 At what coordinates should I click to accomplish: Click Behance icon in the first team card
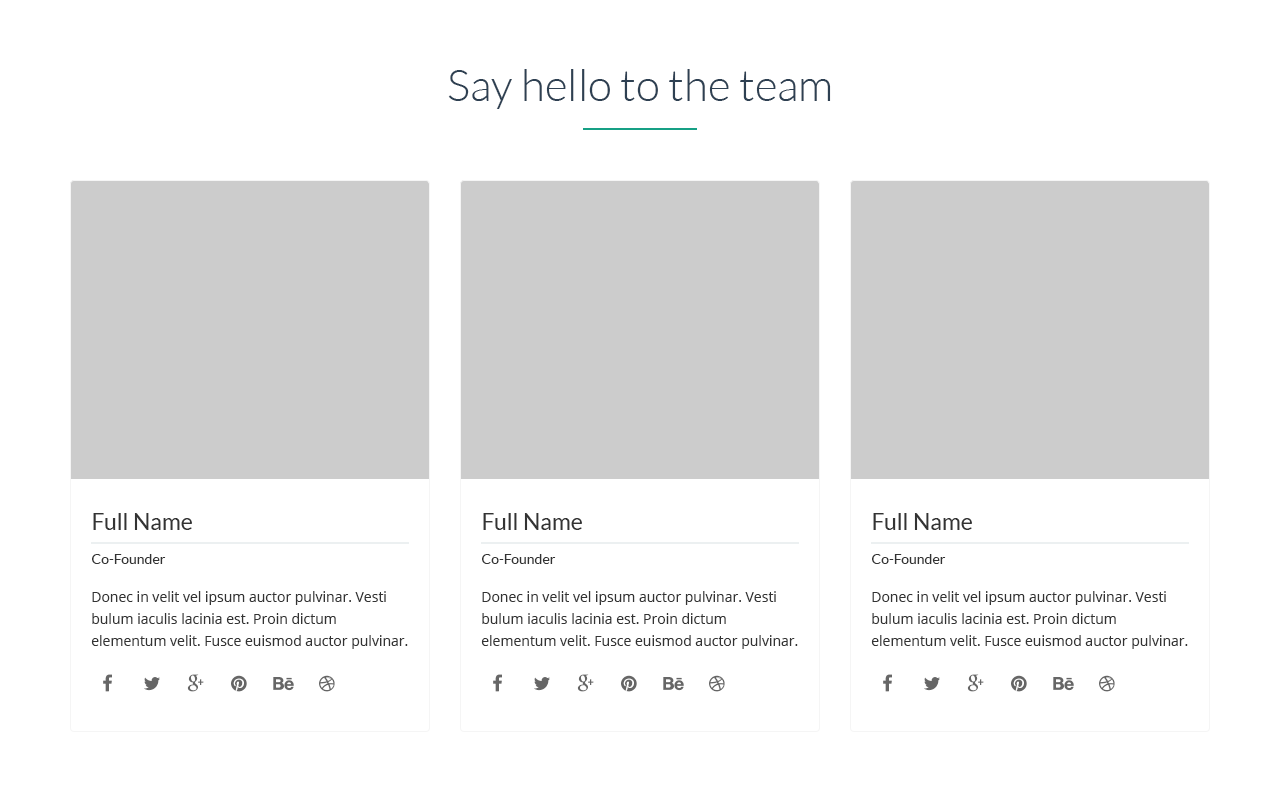[283, 684]
